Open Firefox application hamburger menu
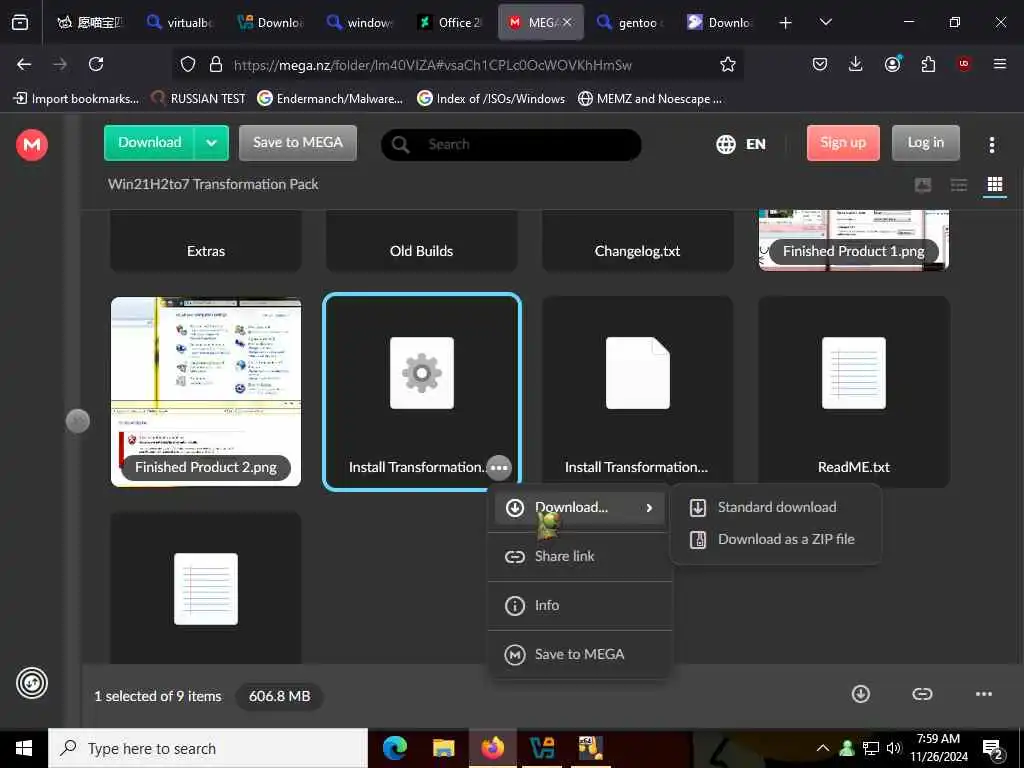Image resolution: width=1024 pixels, height=768 pixels. [x=1000, y=64]
